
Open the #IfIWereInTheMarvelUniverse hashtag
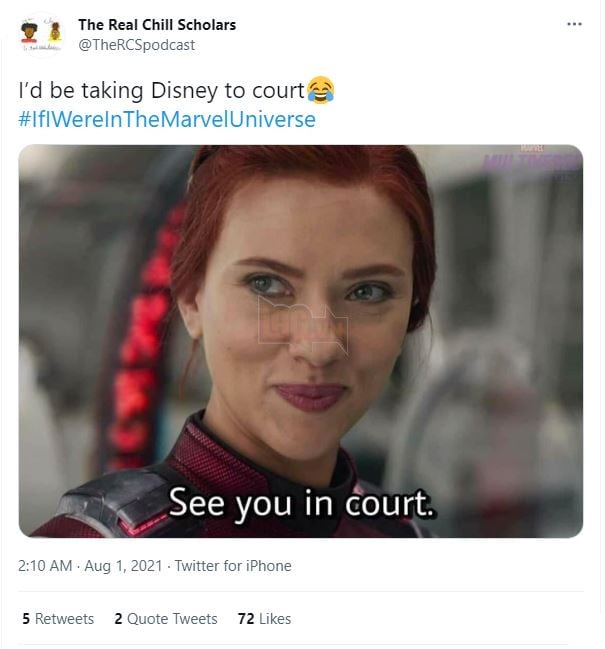coord(167,120)
